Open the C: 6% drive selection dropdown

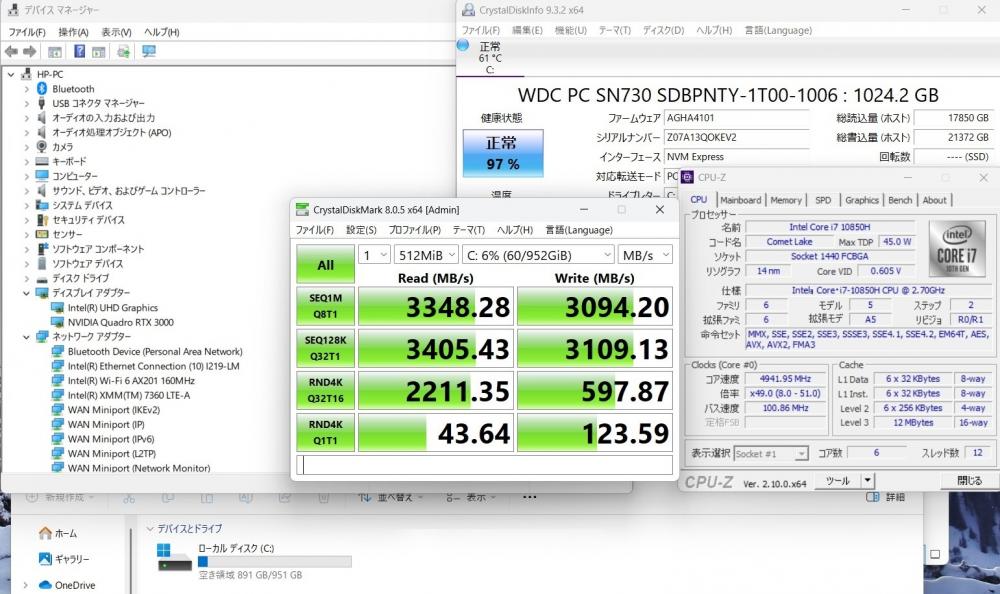tap(538, 255)
